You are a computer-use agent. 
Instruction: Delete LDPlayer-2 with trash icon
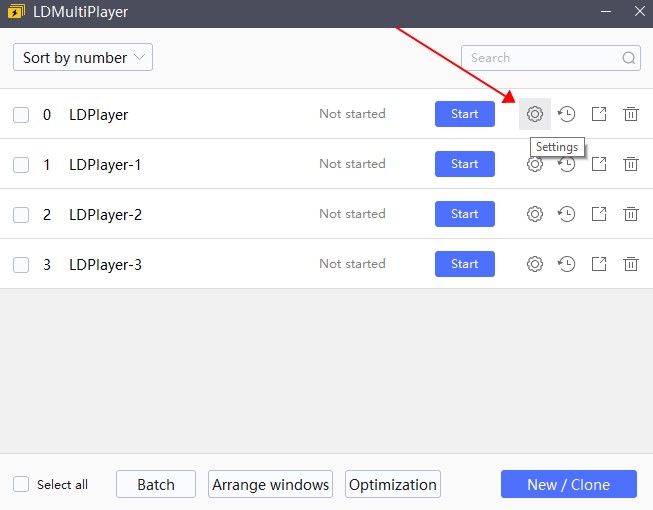(631, 214)
